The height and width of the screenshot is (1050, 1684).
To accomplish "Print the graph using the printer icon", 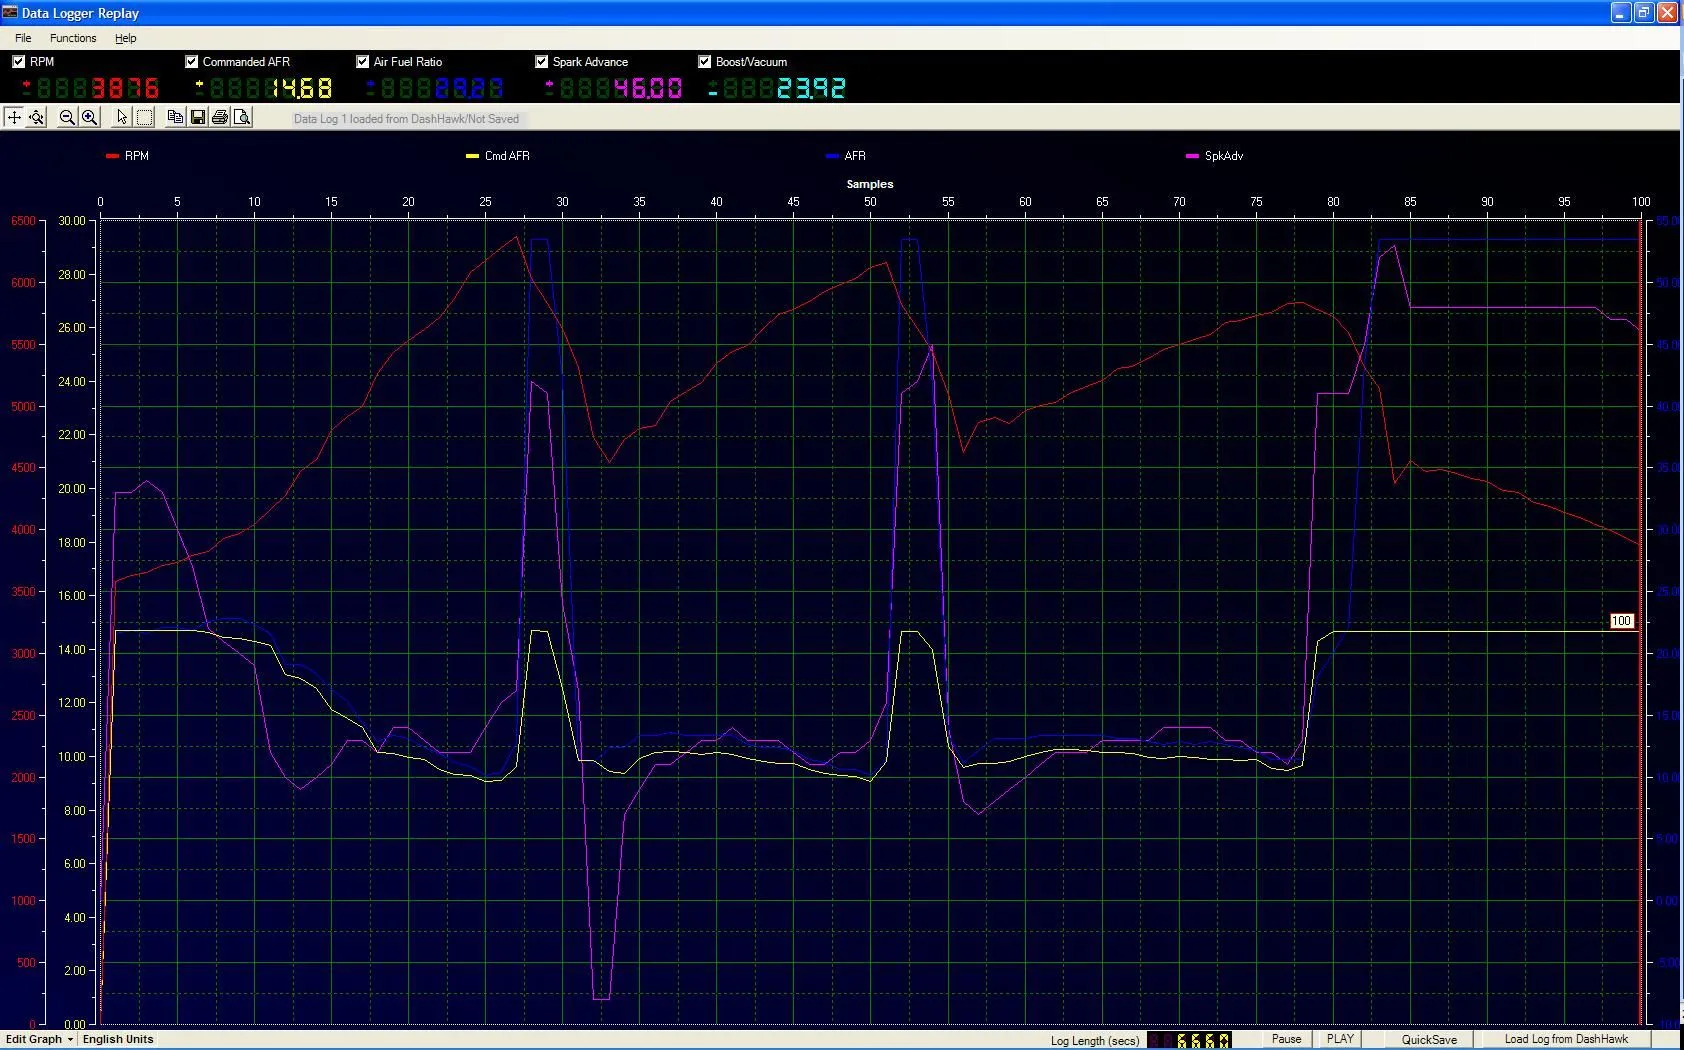I will [x=220, y=117].
